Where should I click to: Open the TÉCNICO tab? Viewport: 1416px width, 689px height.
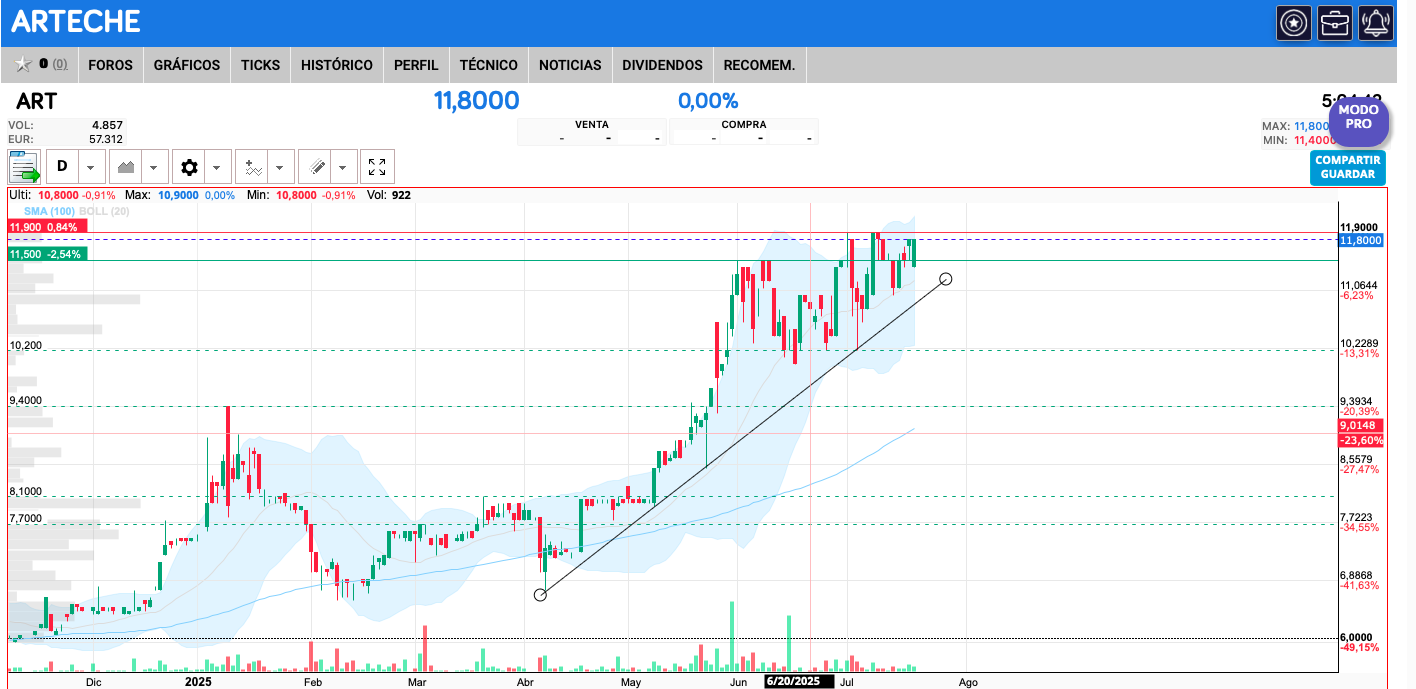pos(489,65)
